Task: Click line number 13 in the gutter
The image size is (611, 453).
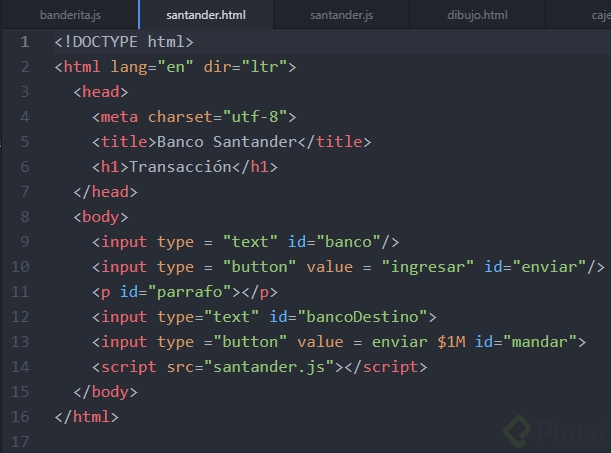Action: pyautogui.click(x=20, y=342)
